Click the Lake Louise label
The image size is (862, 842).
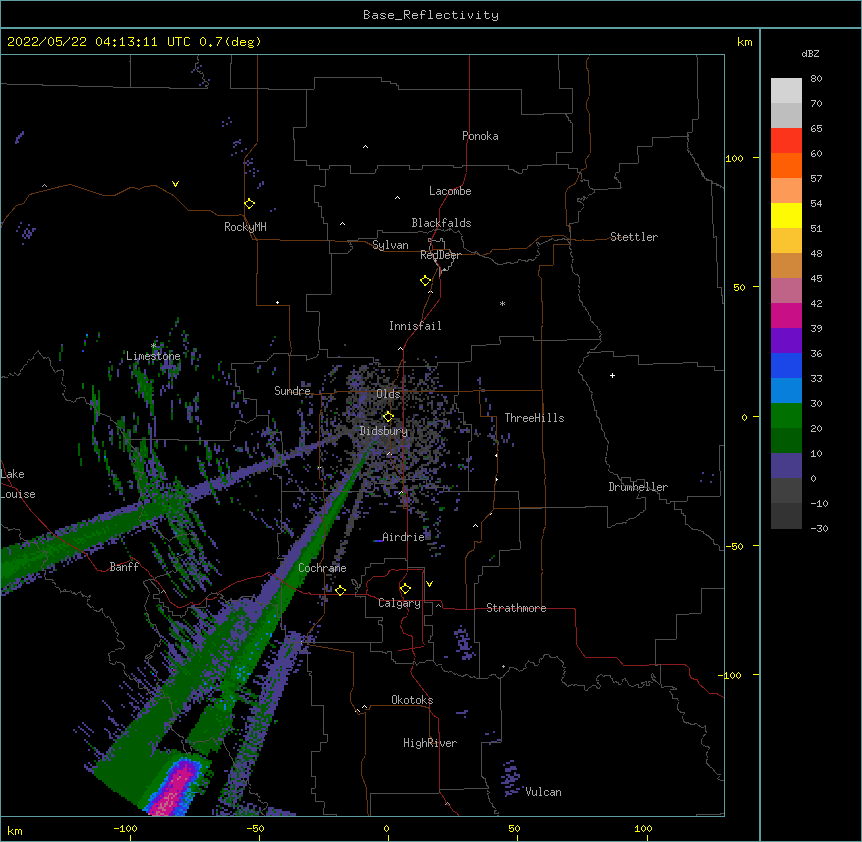[x=18, y=484]
